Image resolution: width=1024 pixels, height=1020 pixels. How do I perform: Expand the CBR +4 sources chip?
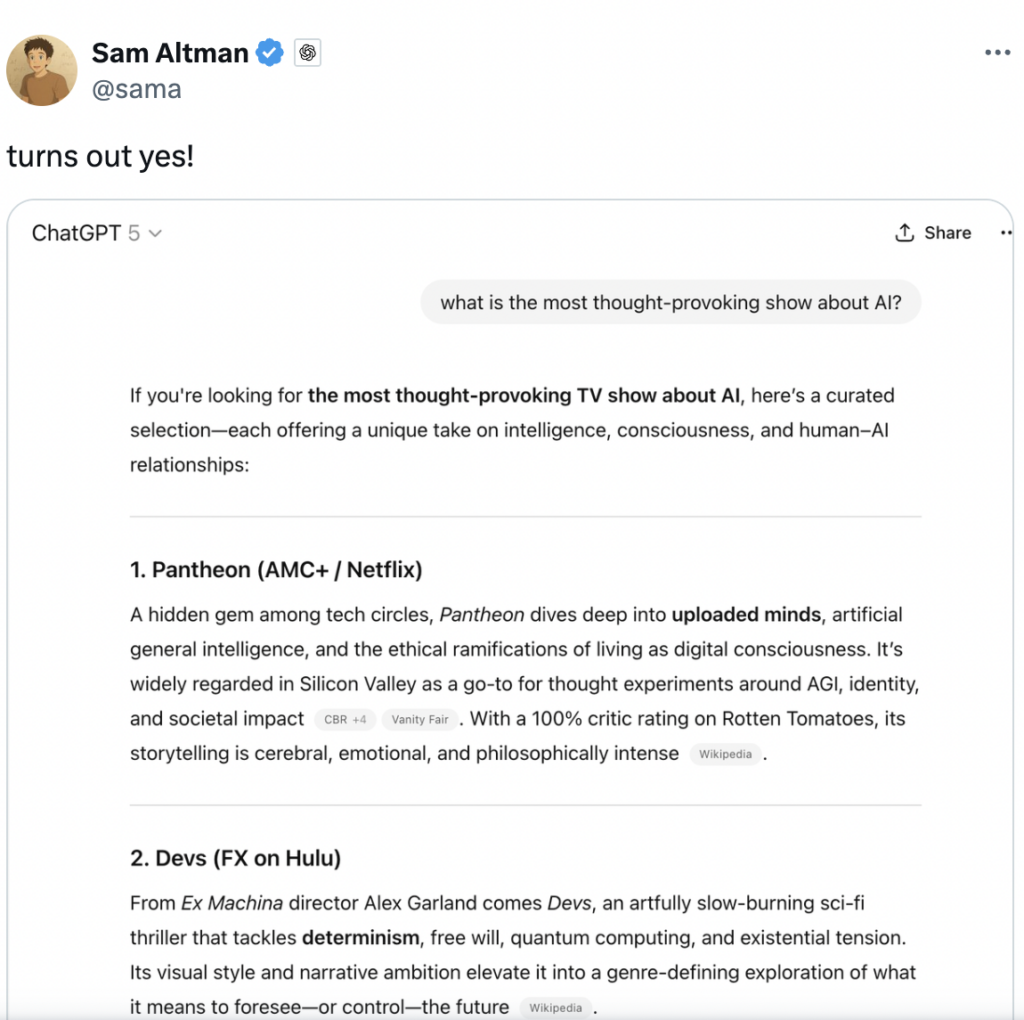(345, 719)
